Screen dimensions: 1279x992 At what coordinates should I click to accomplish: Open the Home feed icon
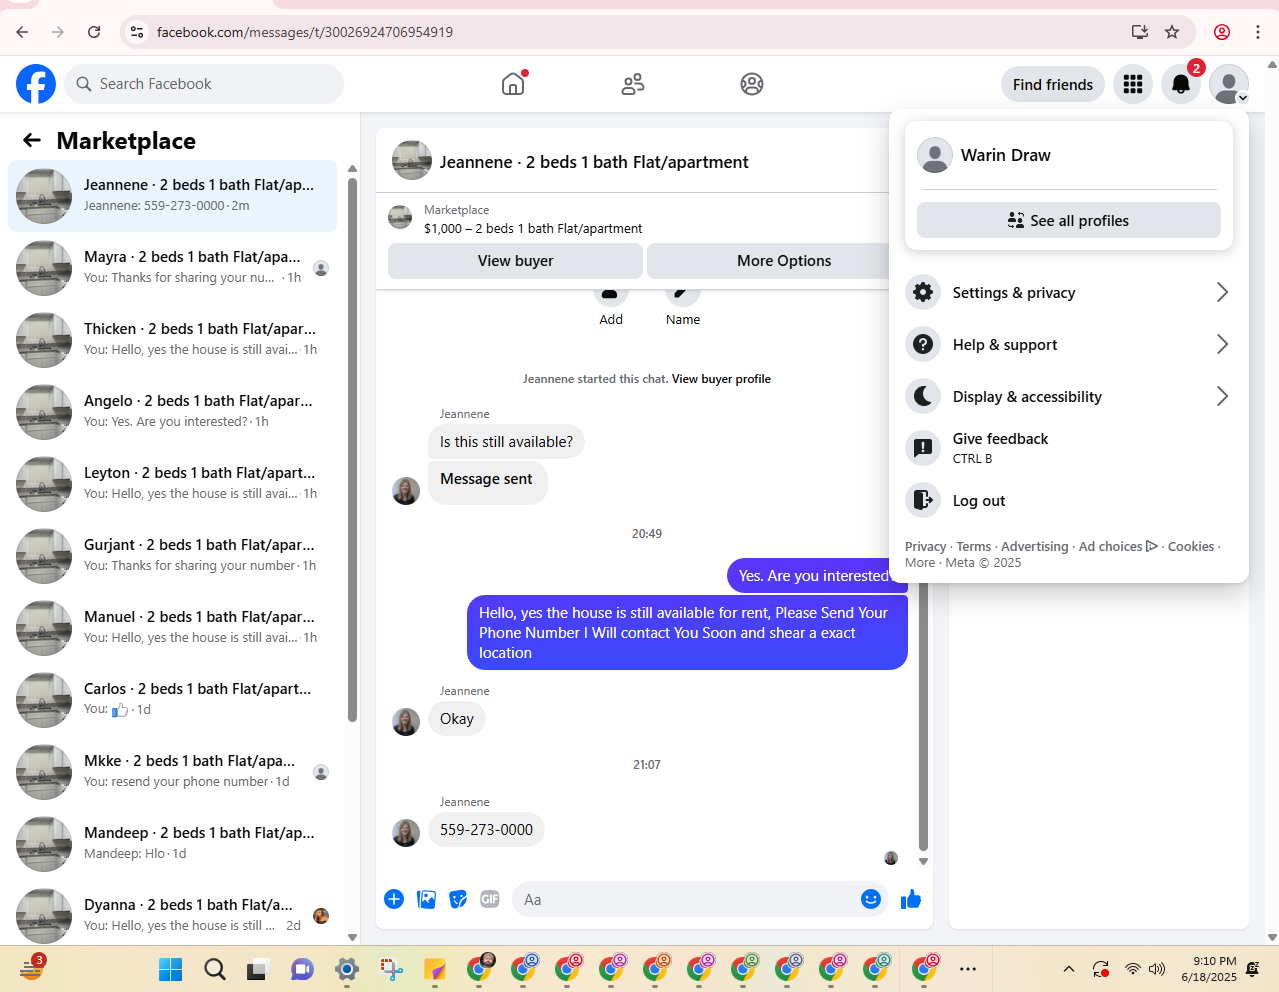(x=513, y=84)
